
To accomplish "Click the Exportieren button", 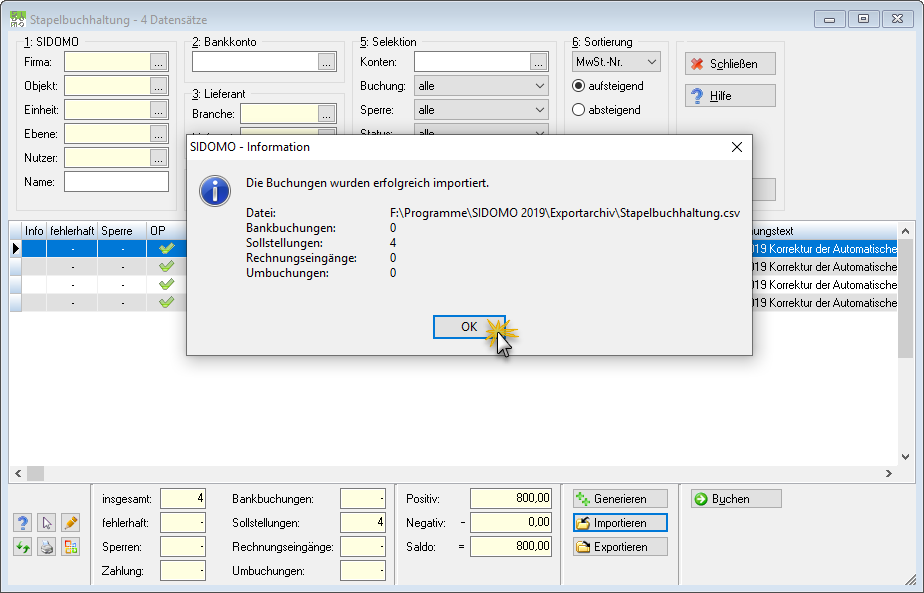I will [620, 547].
